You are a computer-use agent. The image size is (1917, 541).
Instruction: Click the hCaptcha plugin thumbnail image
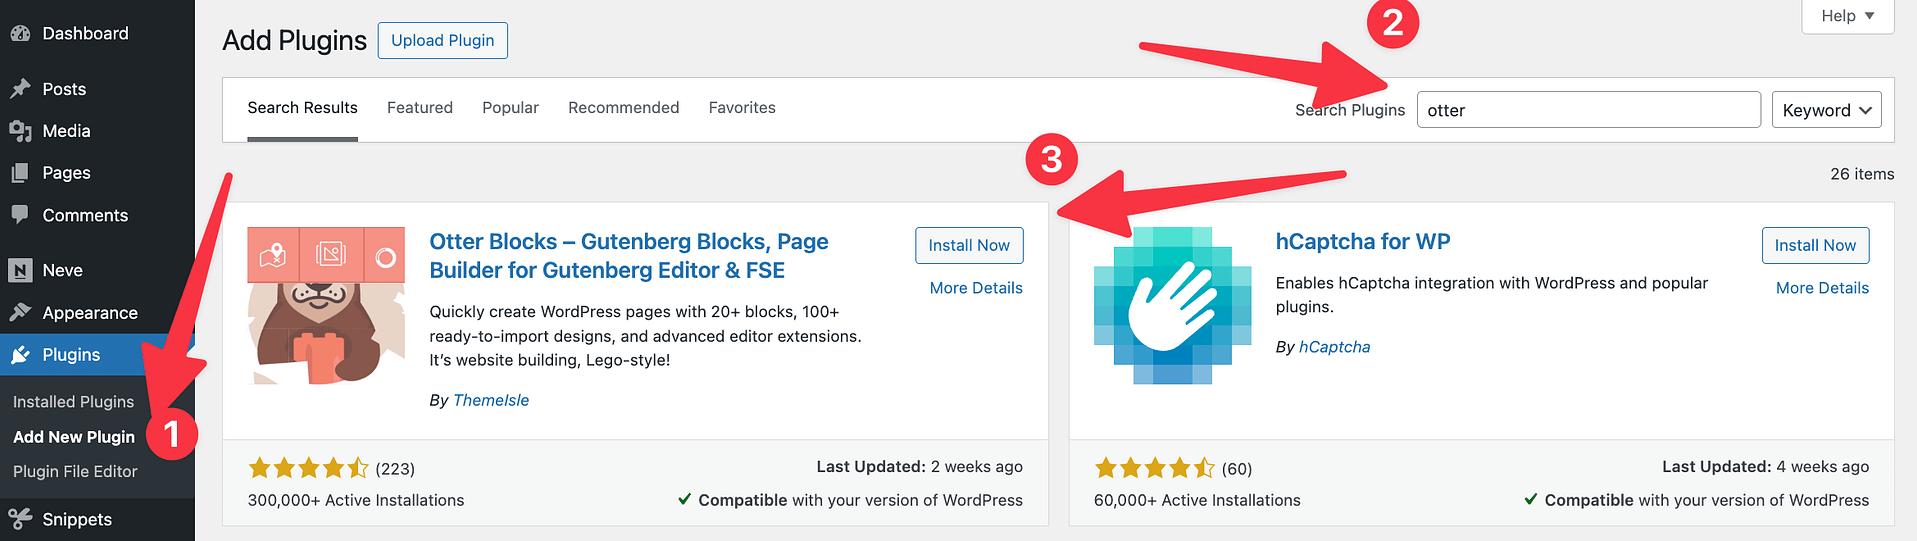coord(1172,305)
